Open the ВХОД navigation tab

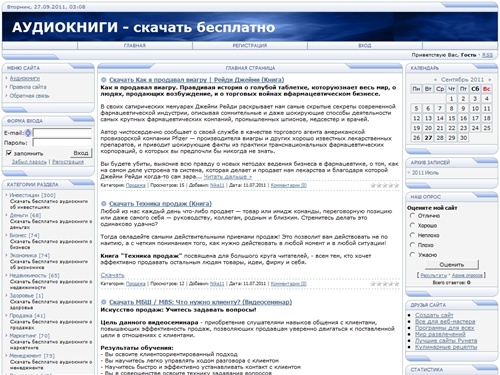click(x=365, y=45)
